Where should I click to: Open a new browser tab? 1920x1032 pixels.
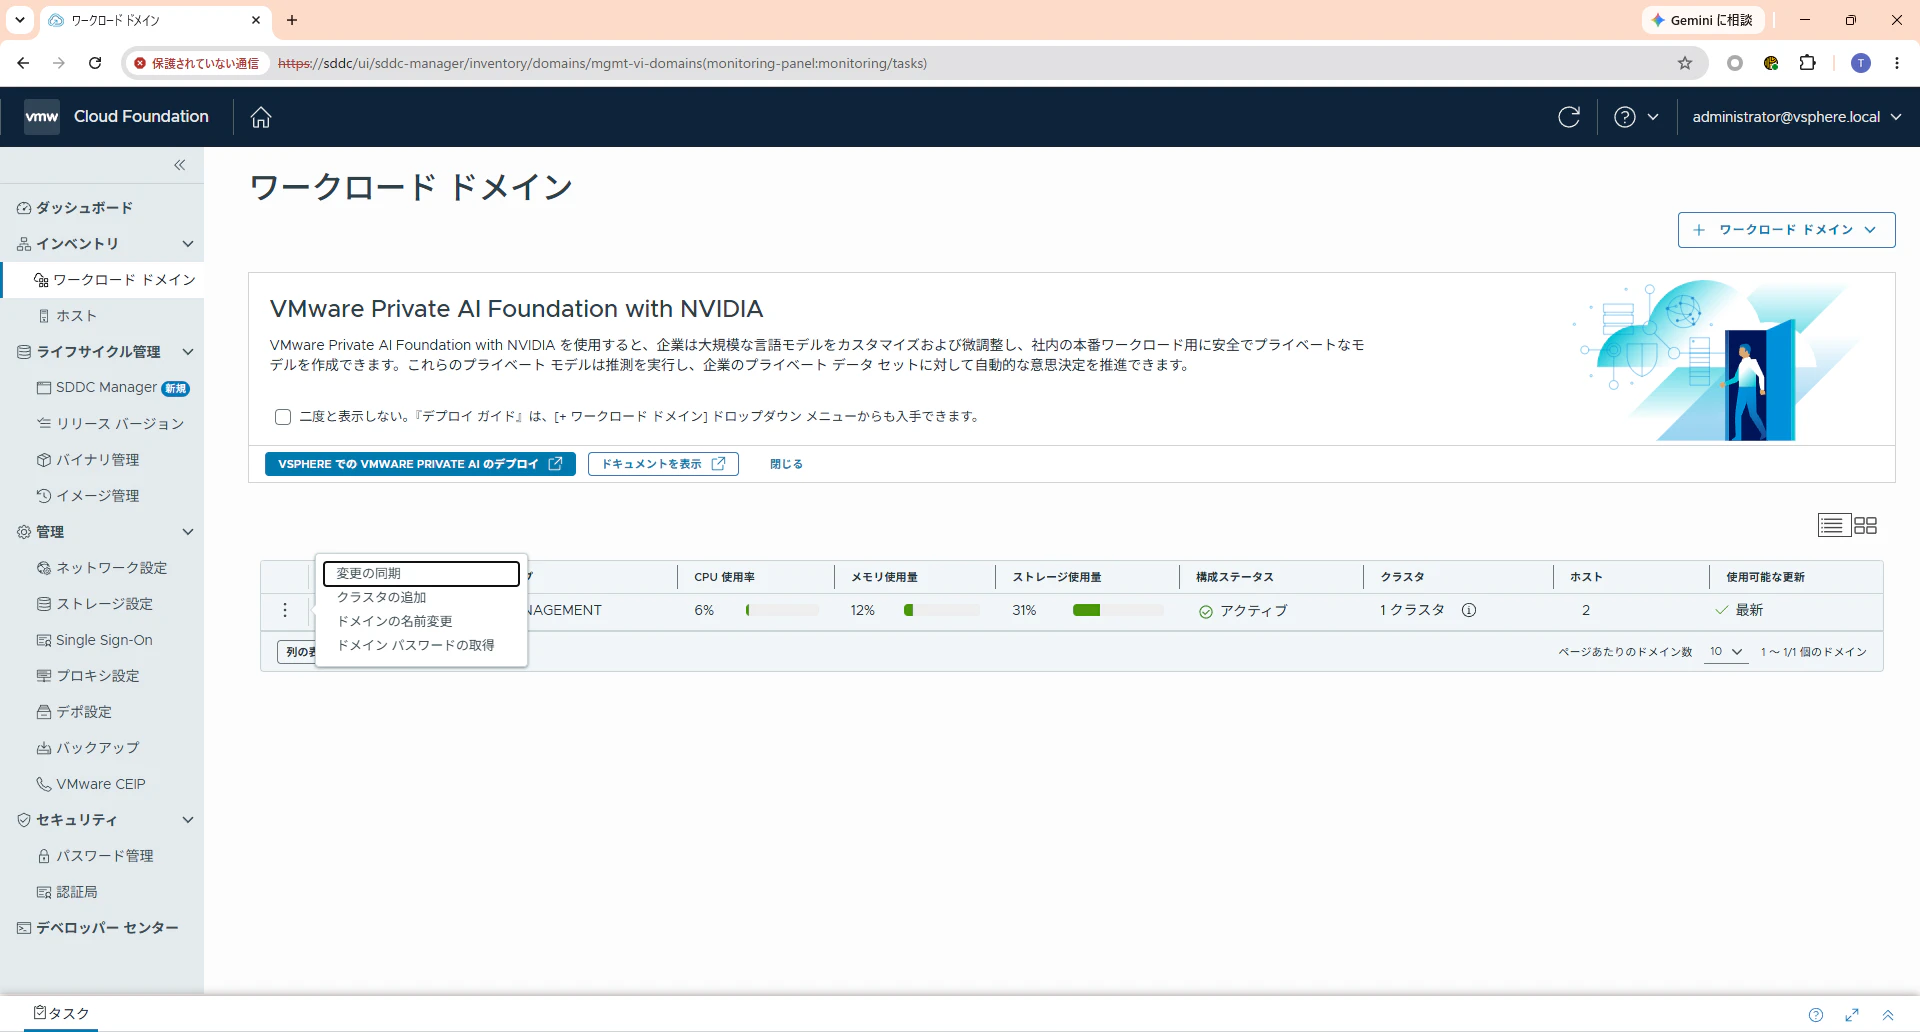click(292, 20)
